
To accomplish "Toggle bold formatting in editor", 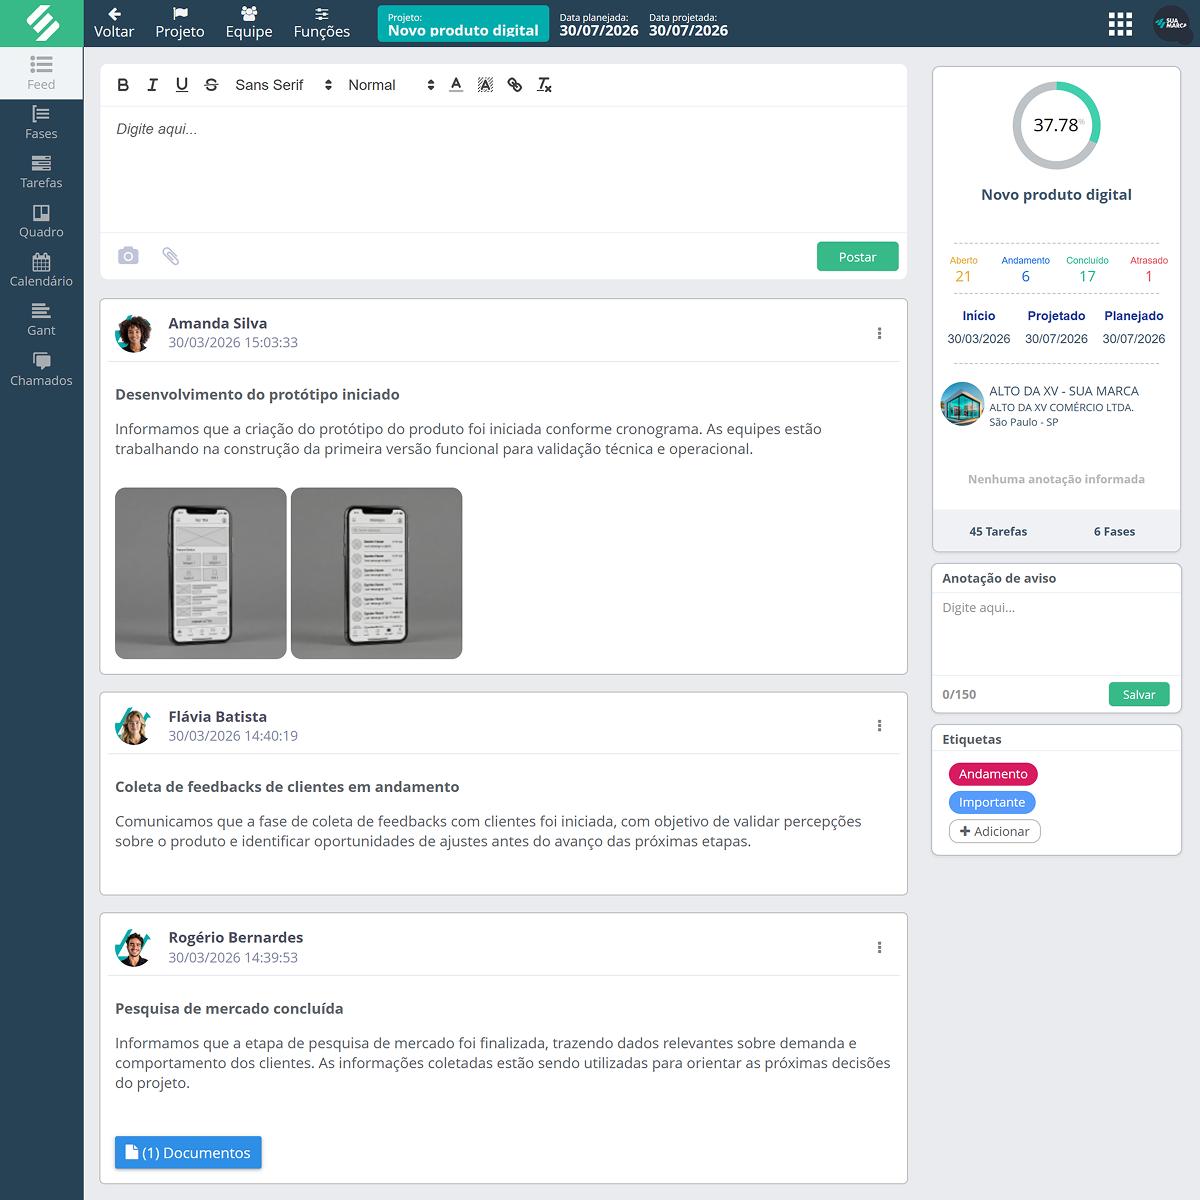I will tap(123, 85).
